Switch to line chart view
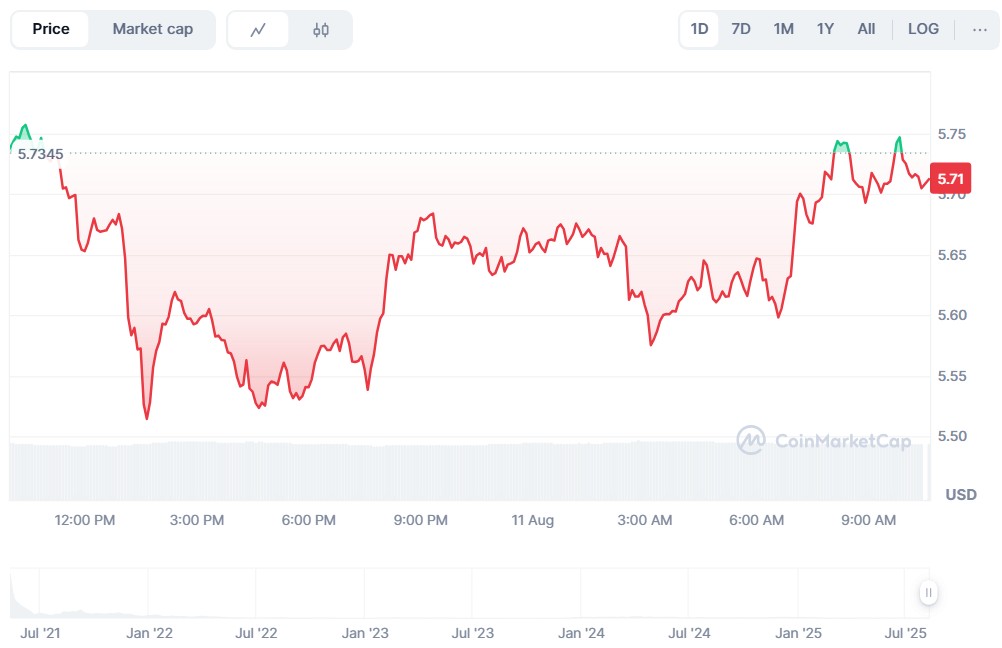Image resolution: width=1002 pixels, height=648 pixels. point(258,30)
